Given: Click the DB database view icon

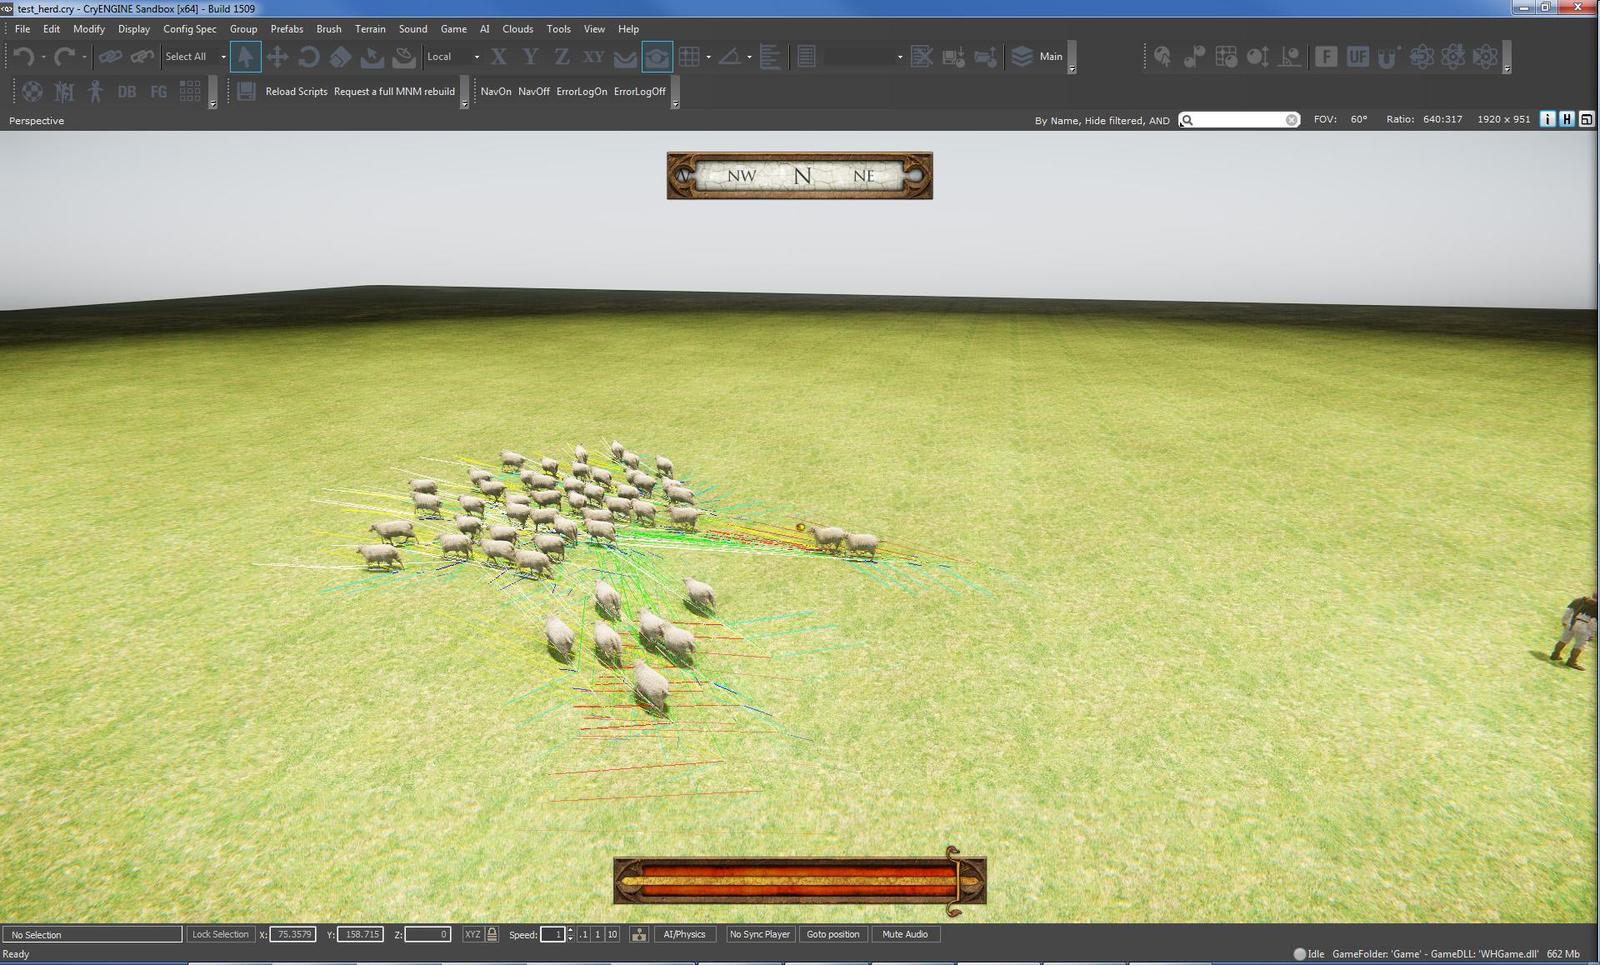Looking at the screenshot, I should [127, 92].
